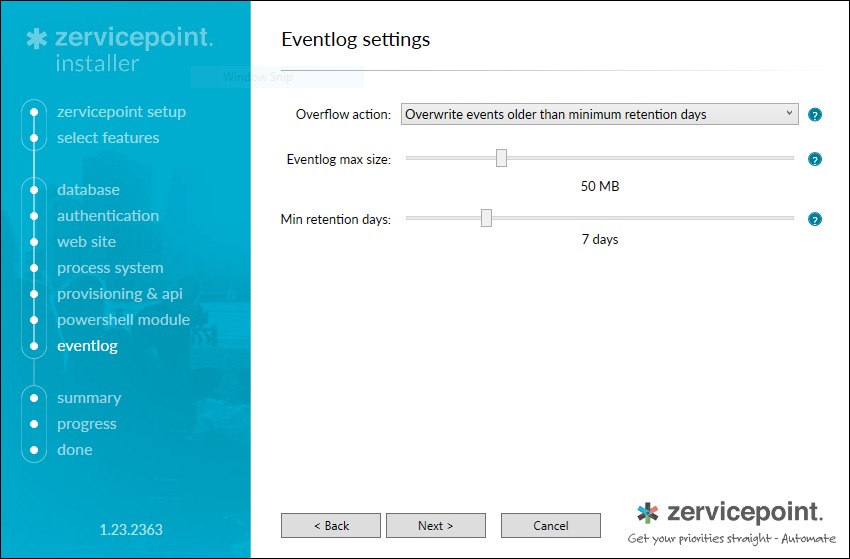This screenshot has width=850, height=559.
Task: Click the tagline Get your priorities straight
Action: point(731,538)
